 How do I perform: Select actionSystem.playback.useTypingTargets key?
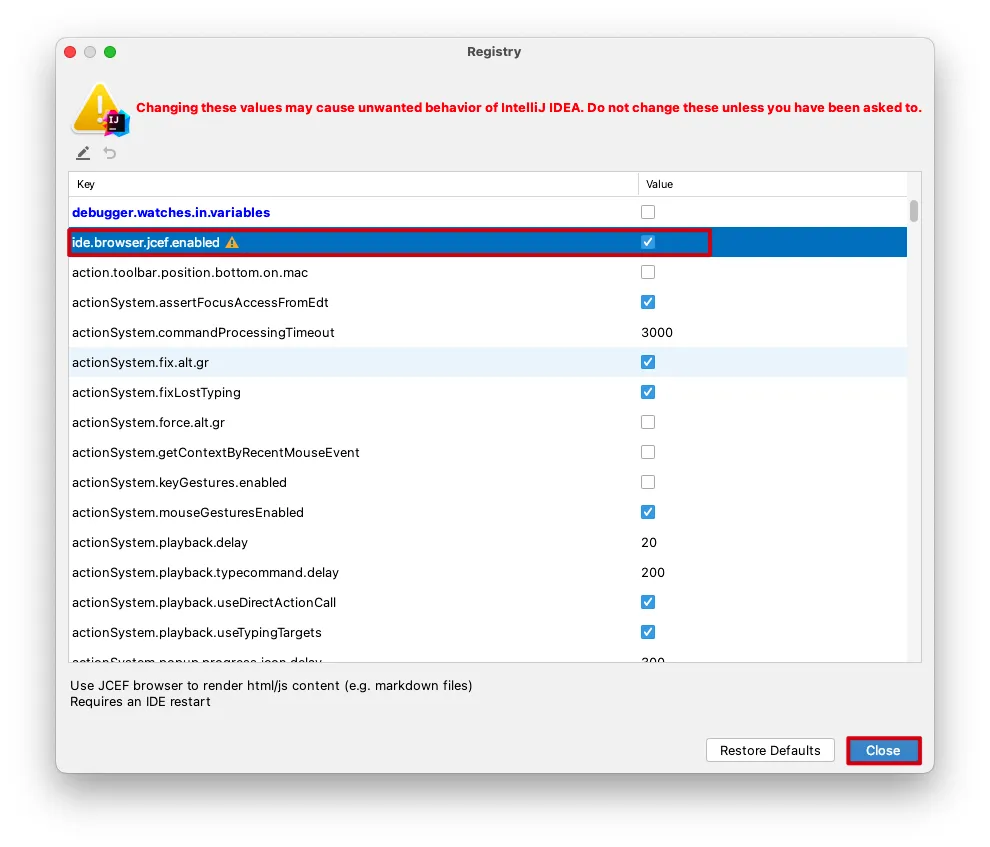(x=197, y=632)
